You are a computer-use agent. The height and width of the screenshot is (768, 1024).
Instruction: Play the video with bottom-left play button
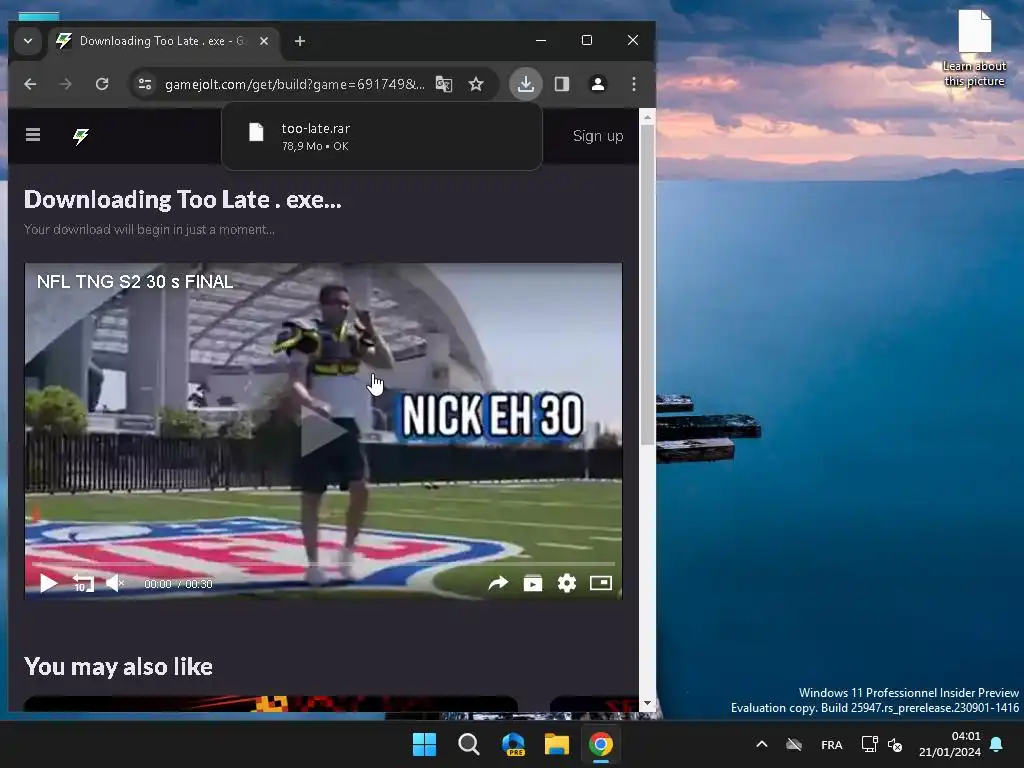coord(48,583)
